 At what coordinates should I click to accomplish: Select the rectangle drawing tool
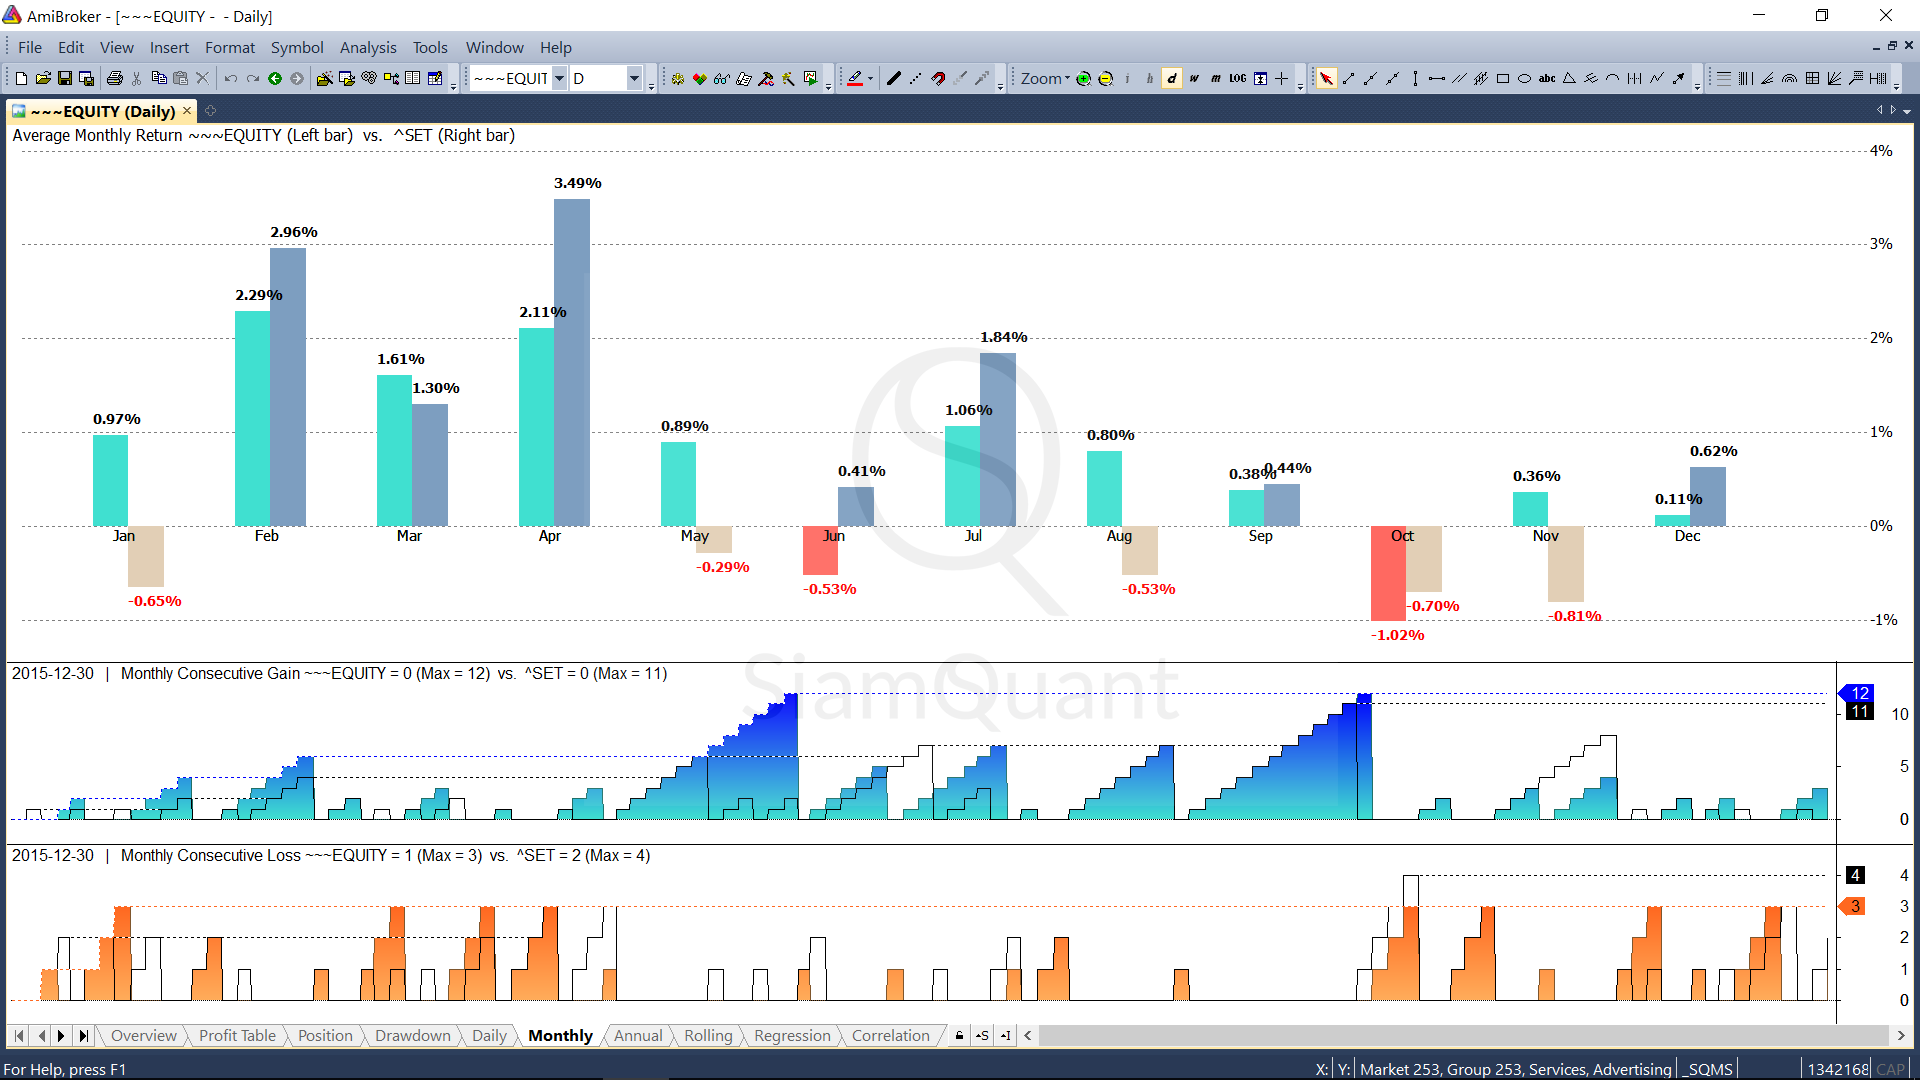[1502, 79]
